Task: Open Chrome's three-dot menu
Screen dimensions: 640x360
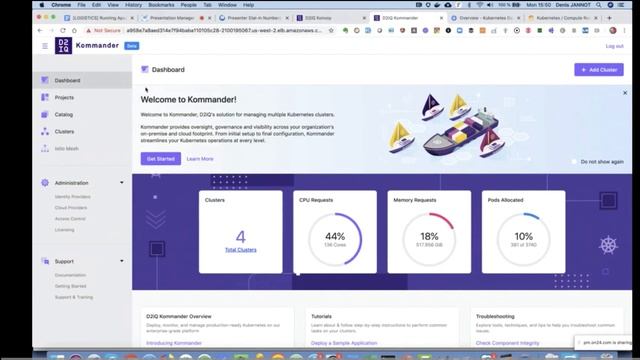Action: (624, 31)
